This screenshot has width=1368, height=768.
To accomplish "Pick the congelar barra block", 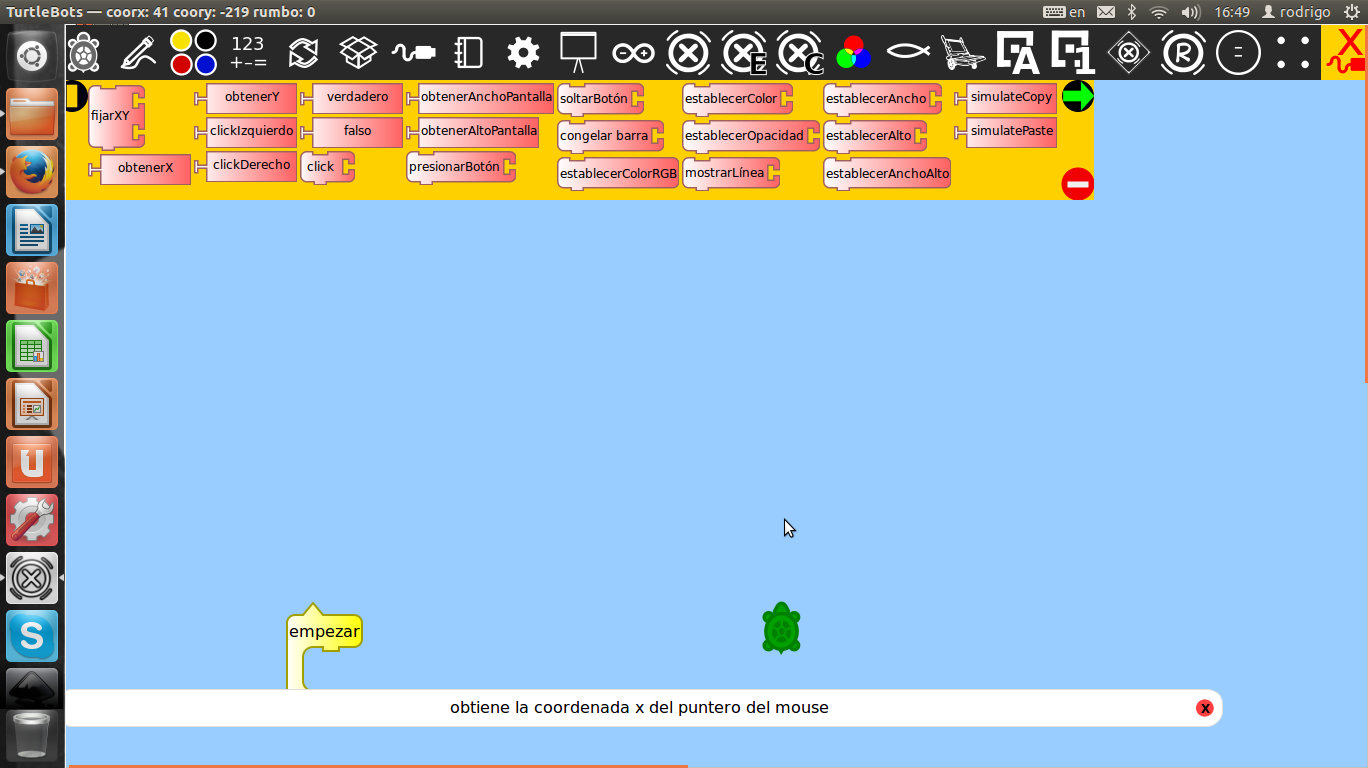I will (x=610, y=136).
